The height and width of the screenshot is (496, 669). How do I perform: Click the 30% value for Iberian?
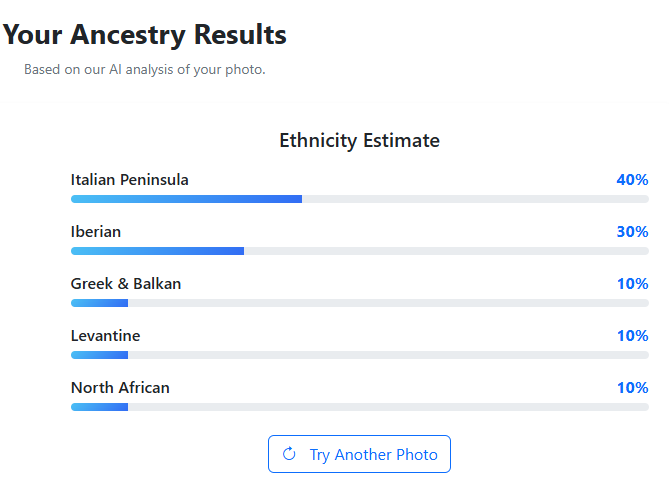pyautogui.click(x=632, y=232)
